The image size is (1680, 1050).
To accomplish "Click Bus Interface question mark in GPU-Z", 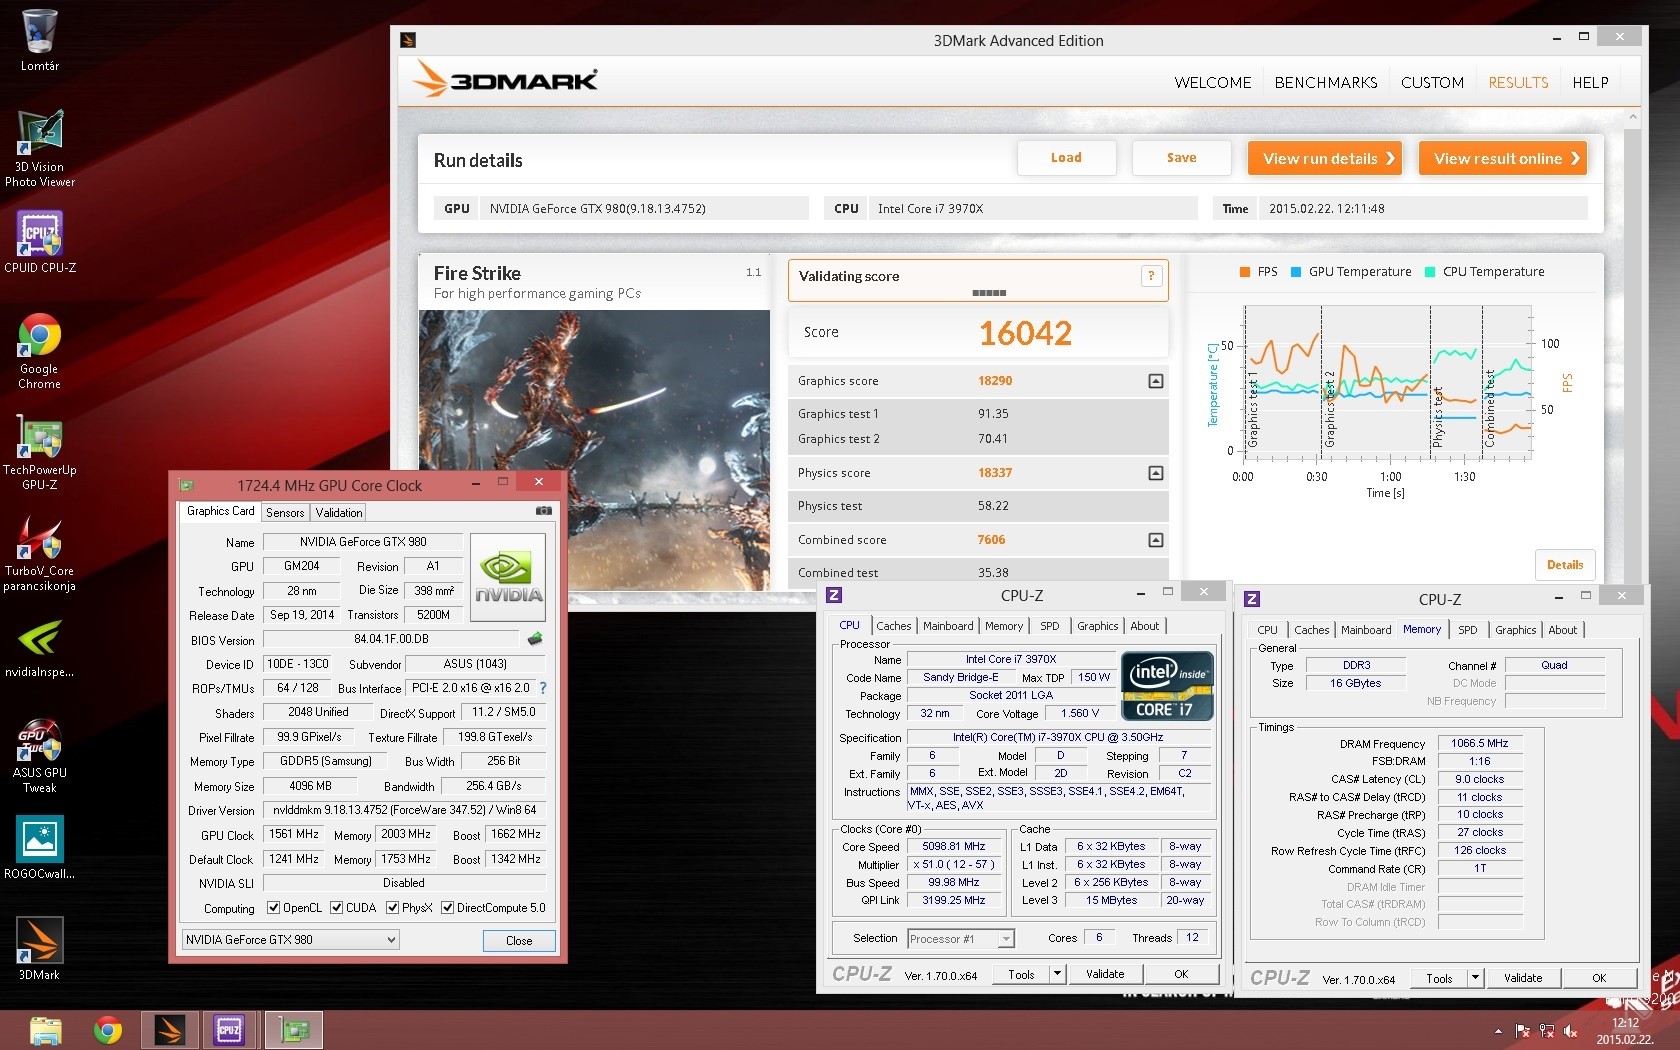I will pos(543,688).
